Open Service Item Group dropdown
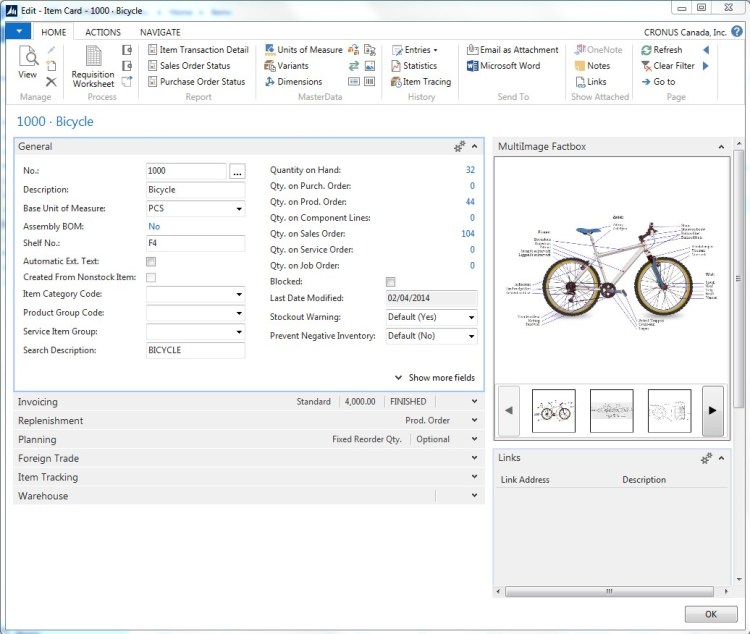750x634 pixels. 239,332
